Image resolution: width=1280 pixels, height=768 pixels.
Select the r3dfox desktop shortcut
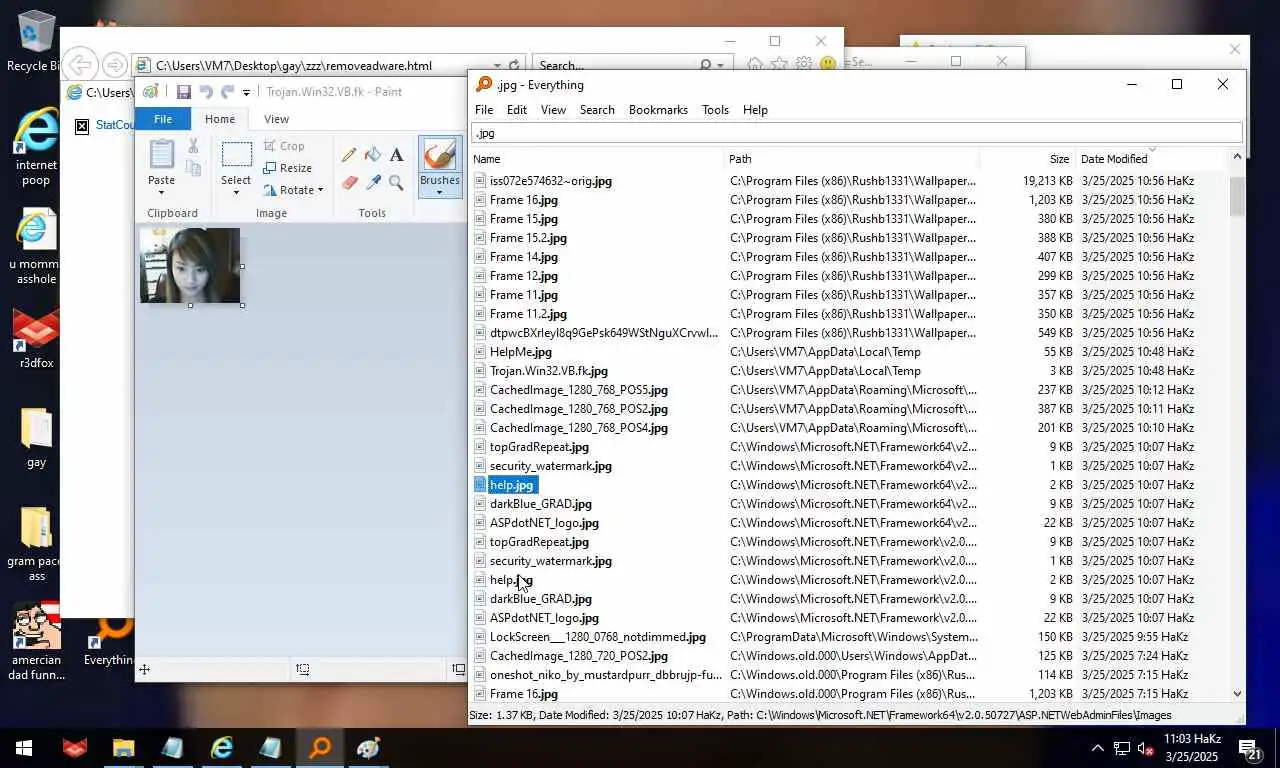tap(36, 338)
